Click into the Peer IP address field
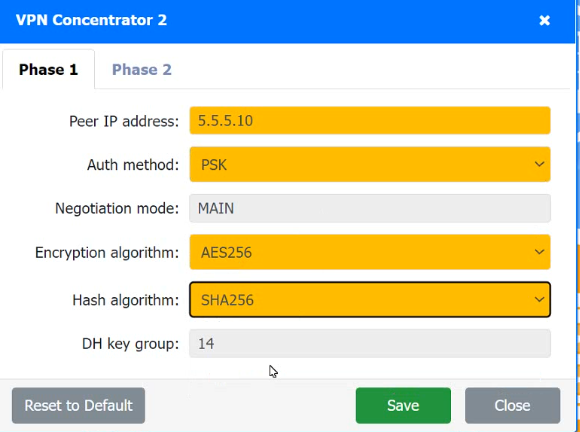This screenshot has height=432, width=580. 370,121
